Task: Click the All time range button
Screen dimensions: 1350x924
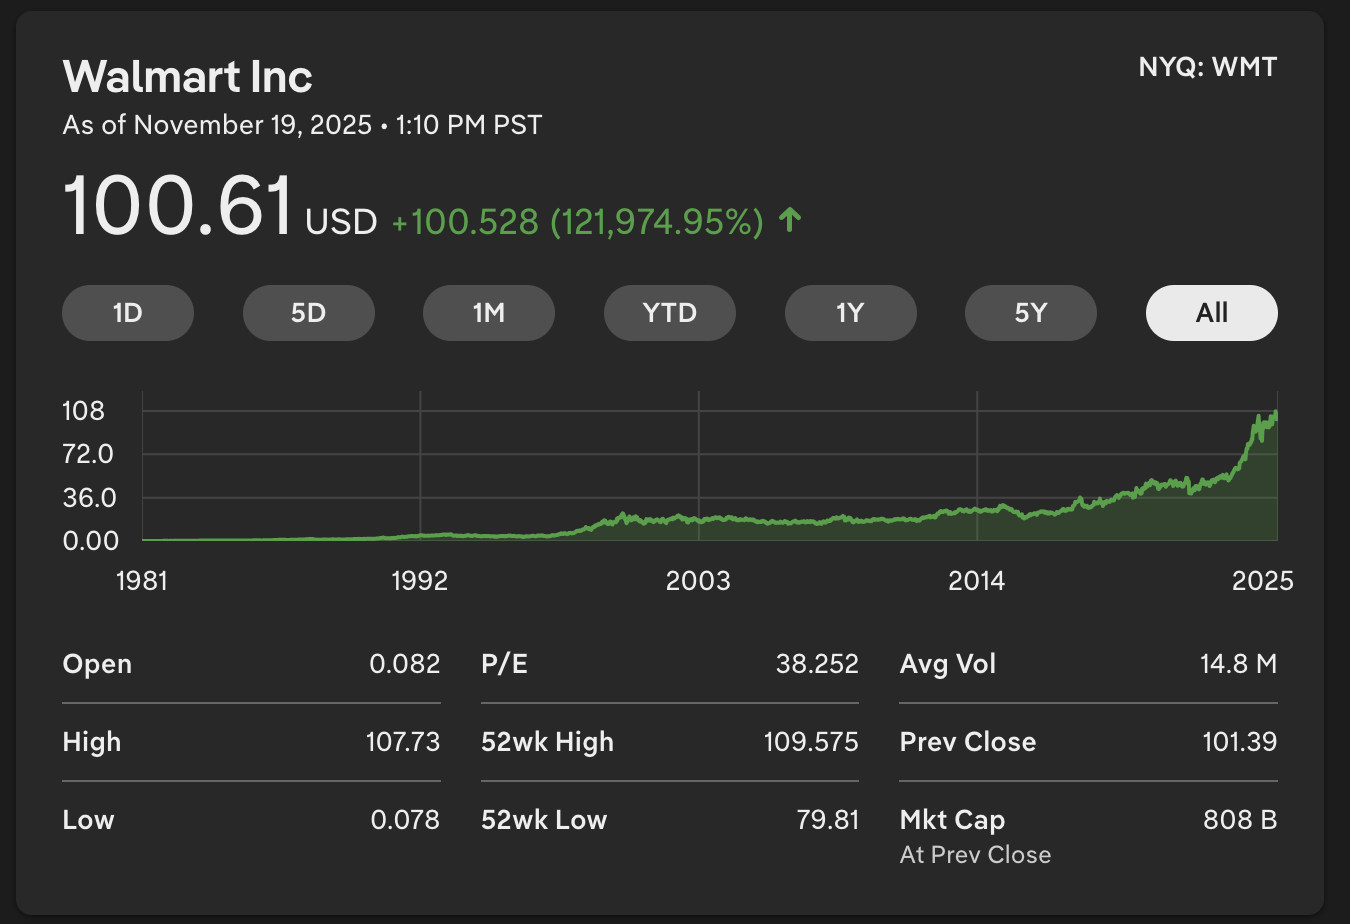Action: [x=1211, y=313]
